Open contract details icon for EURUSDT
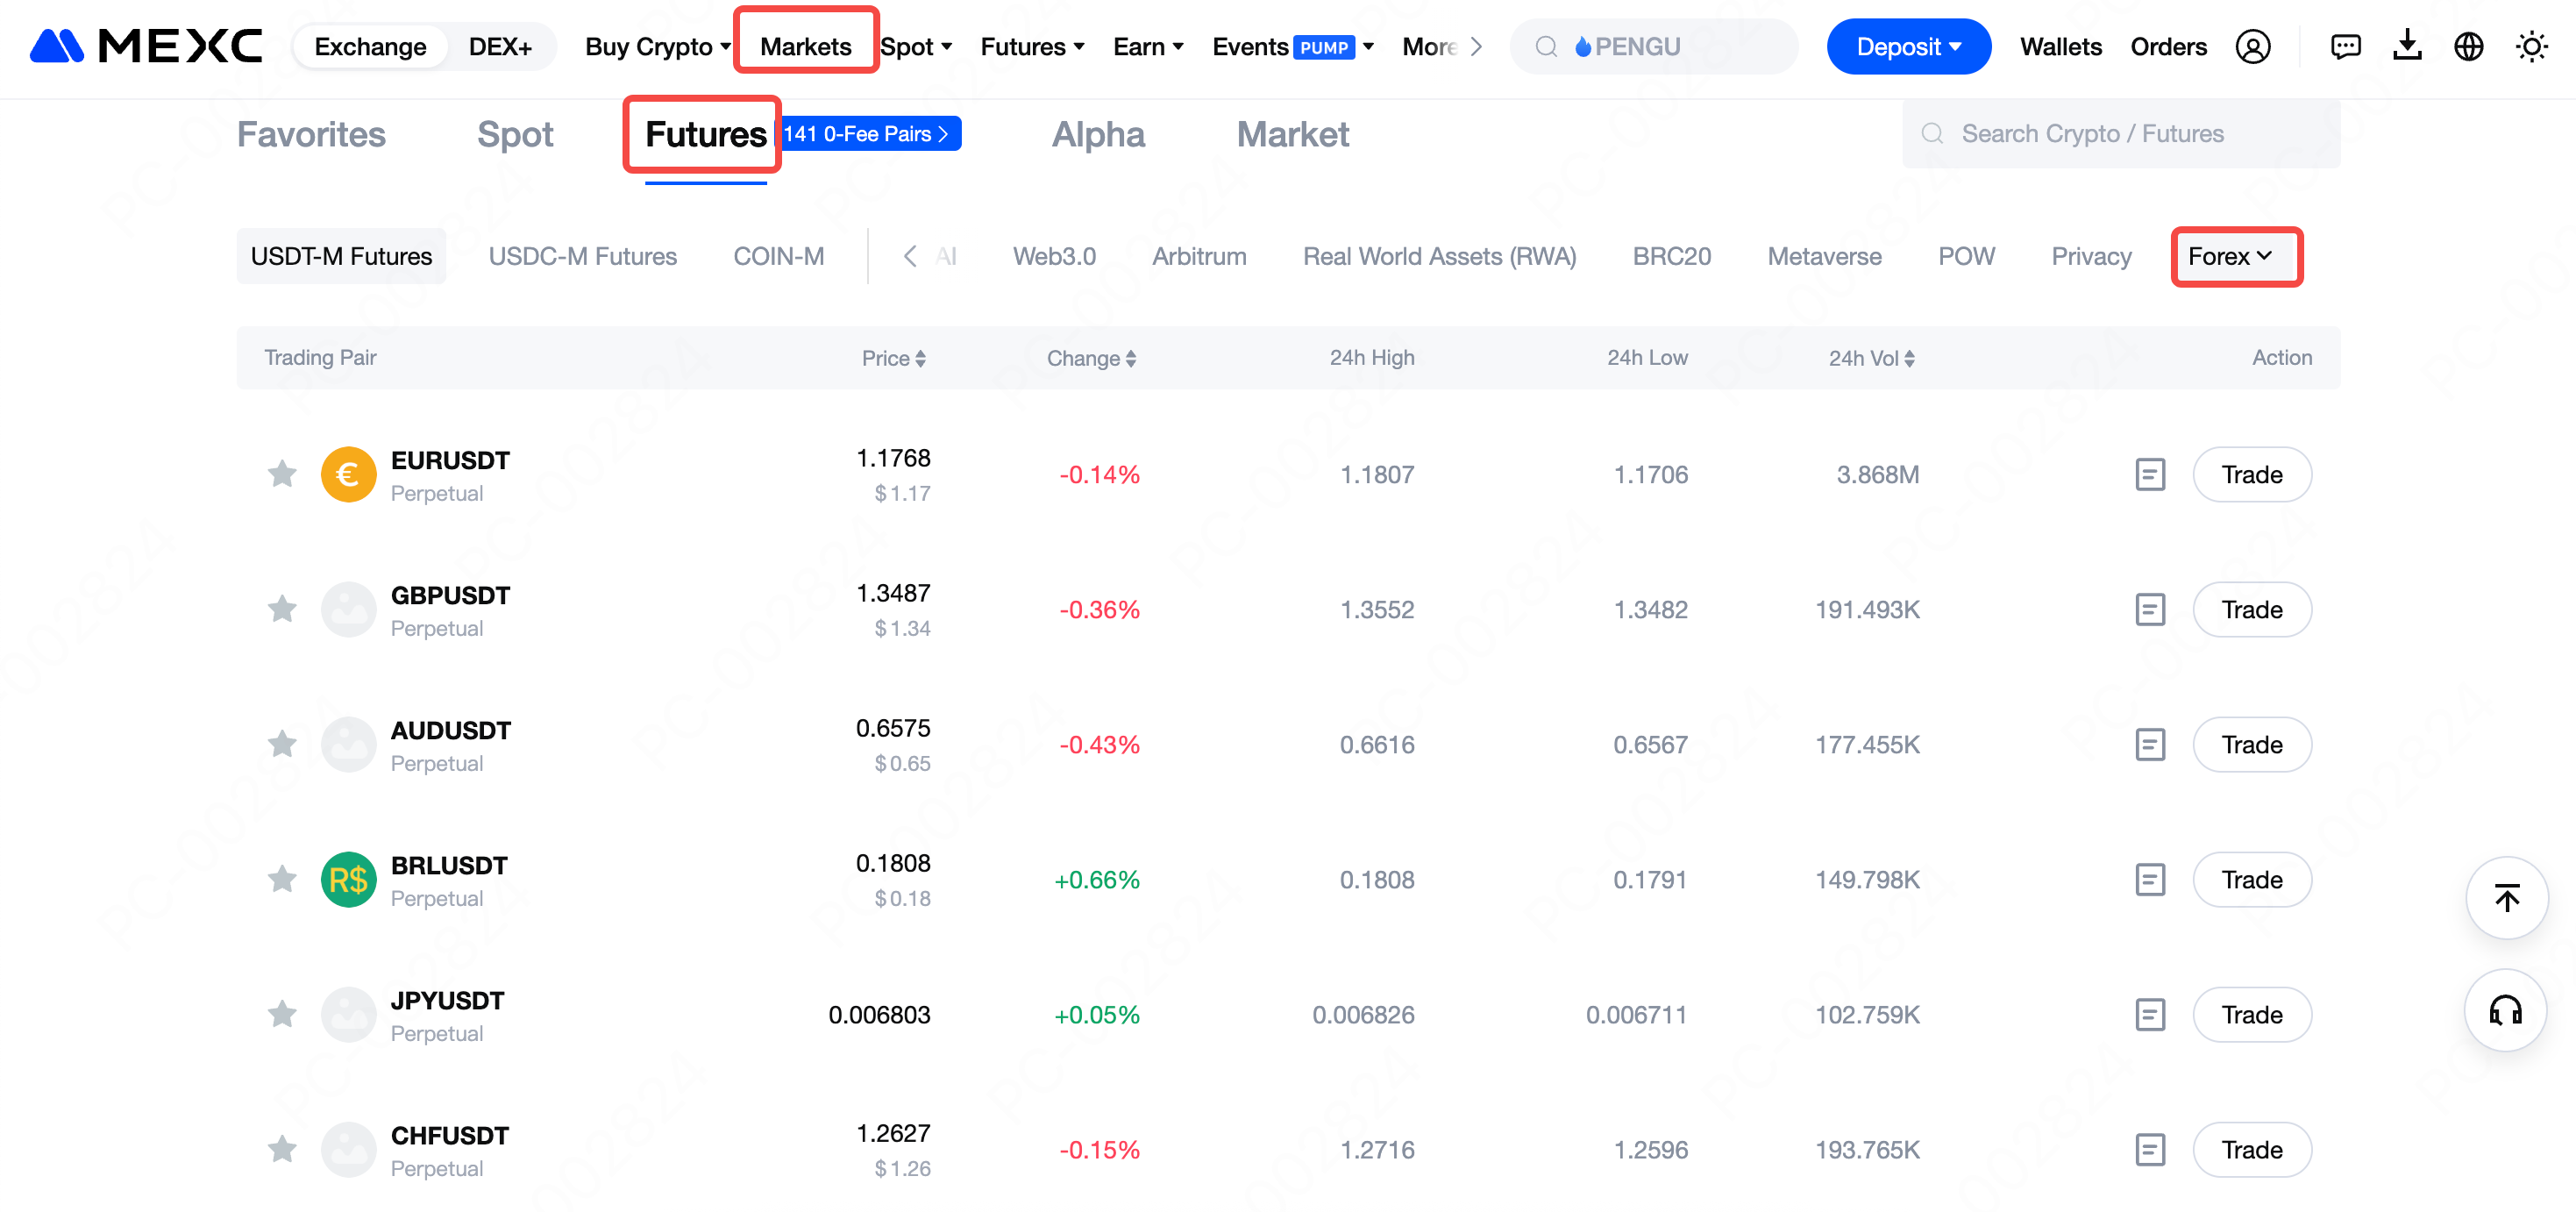Screen dimensions: 2576x1212 click(x=2149, y=474)
